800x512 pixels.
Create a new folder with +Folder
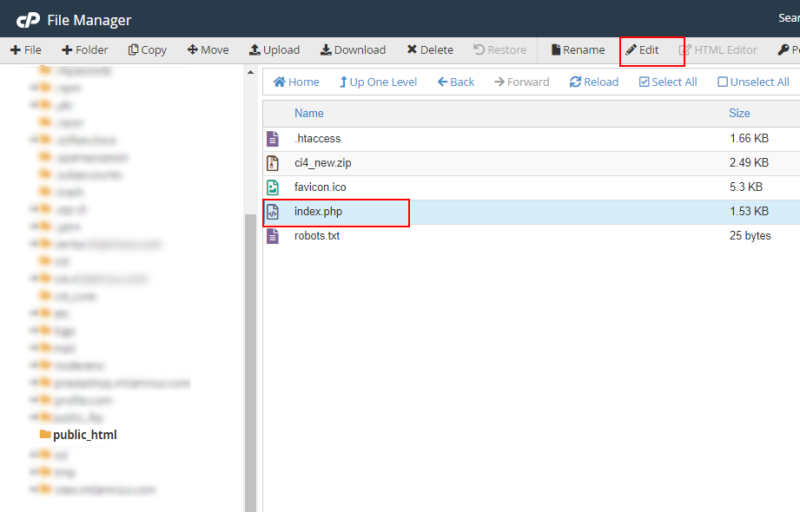click(84, 50)
